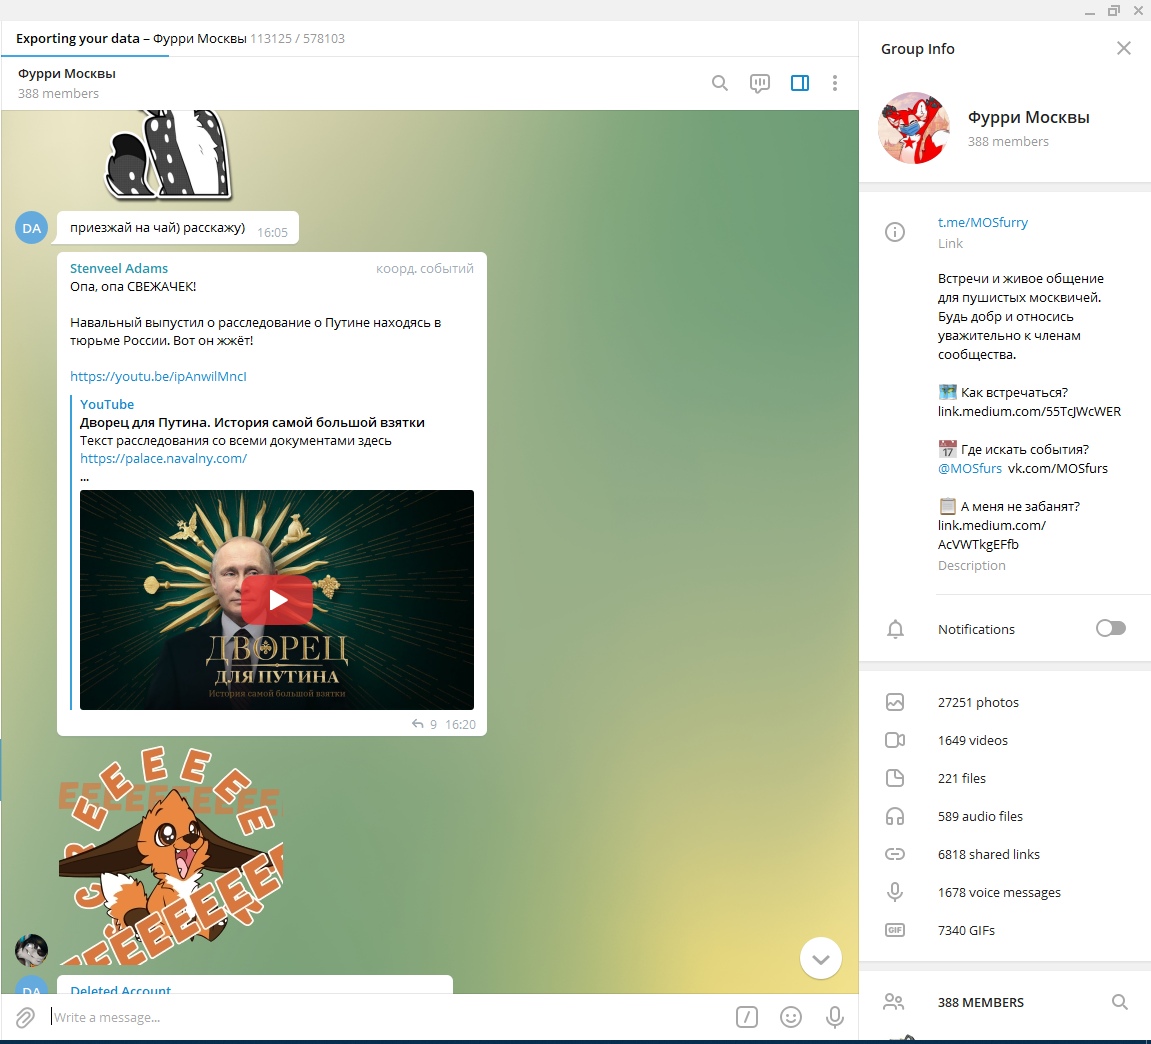Record a voice message with the microphone

835,1017
